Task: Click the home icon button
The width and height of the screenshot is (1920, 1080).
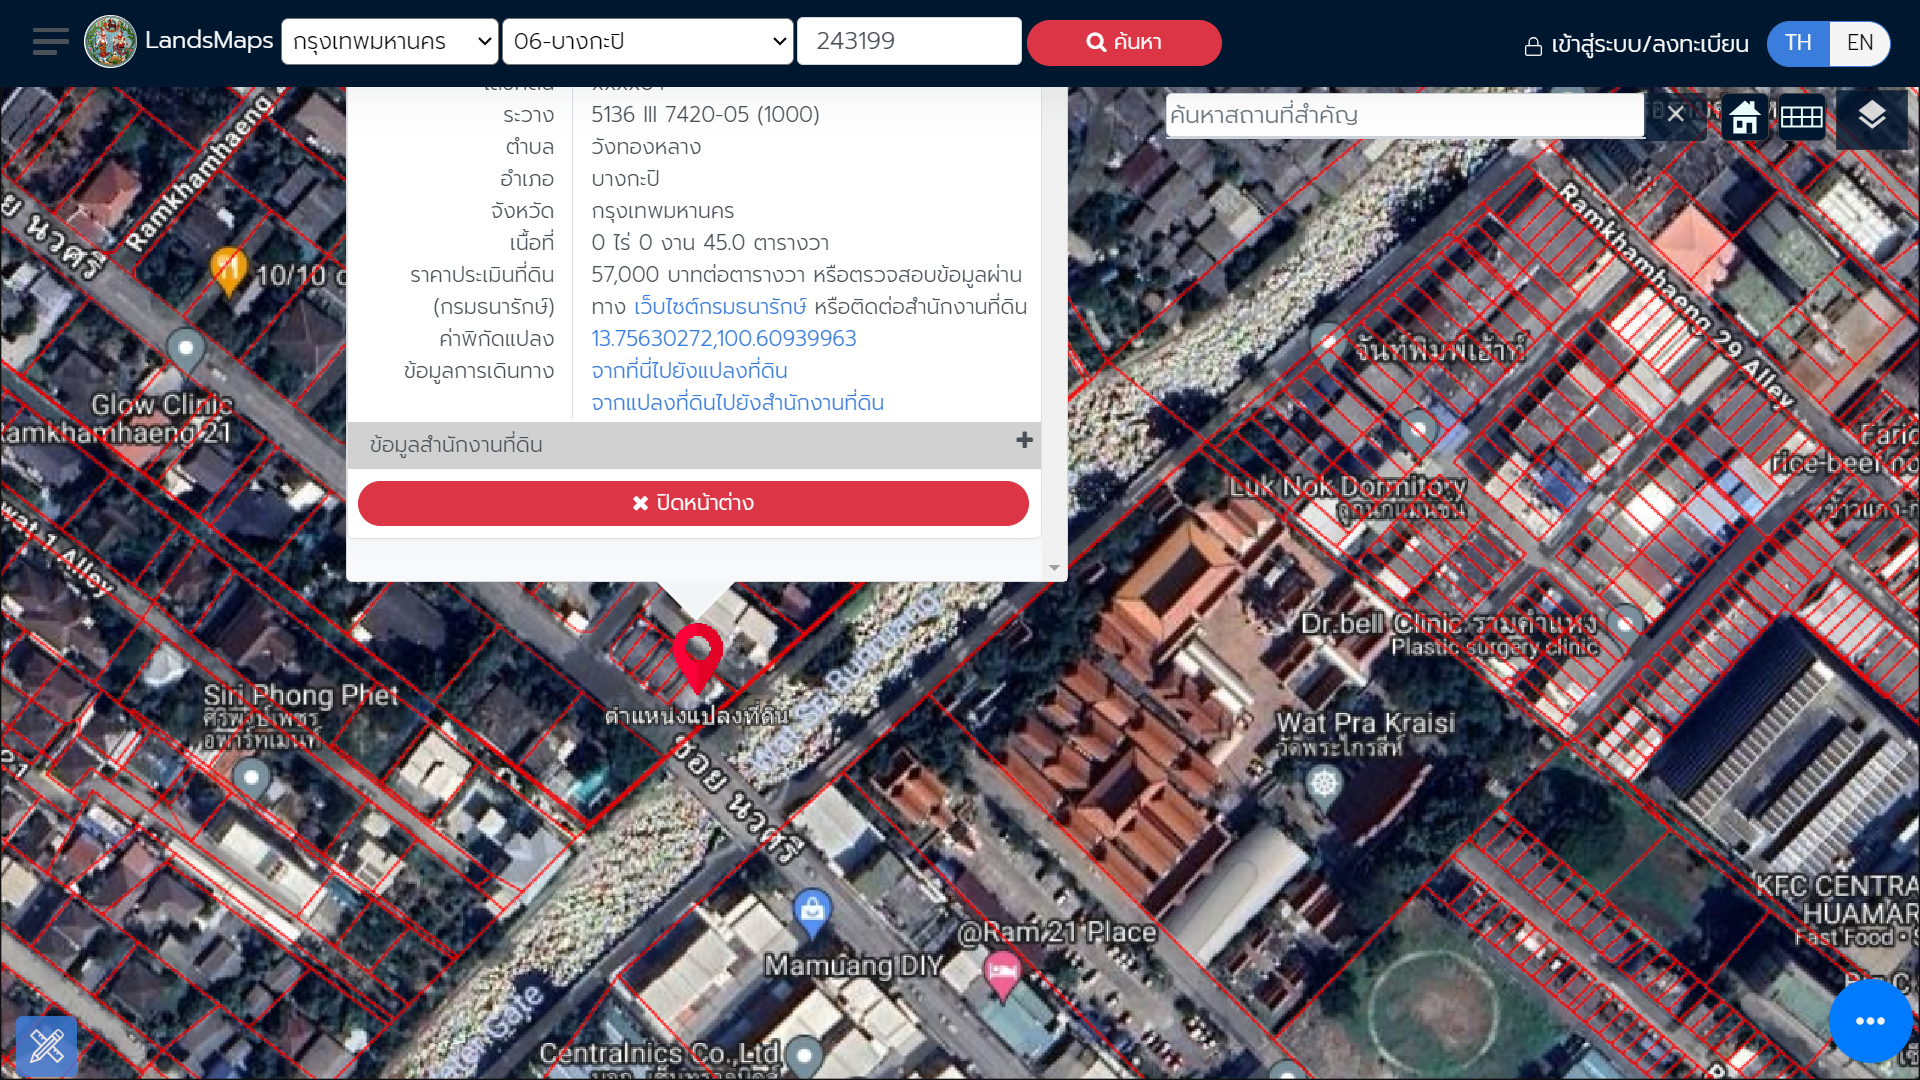Action: point(1745,117)
